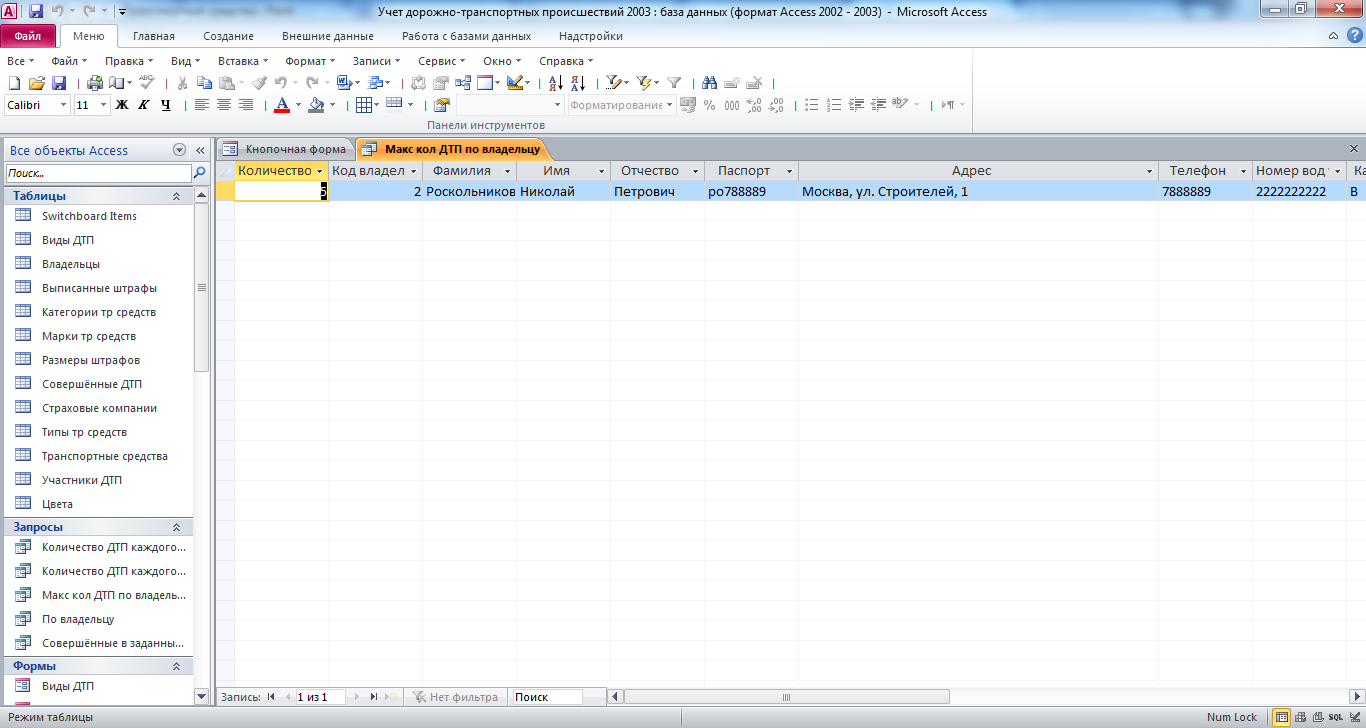The width and height of the screenshot is (1366, 728).
Task: Click the Cut scissors icon
Action: (x=183, y=83)
